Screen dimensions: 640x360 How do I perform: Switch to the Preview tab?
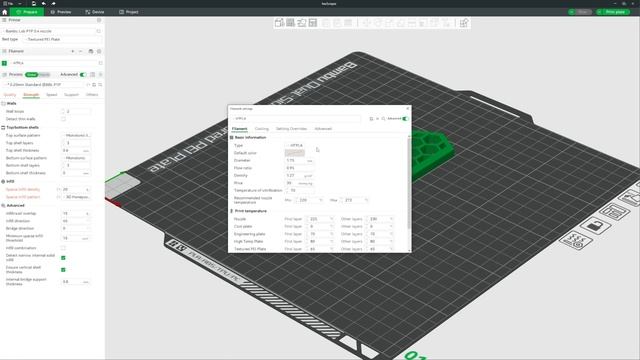[60, 12]
